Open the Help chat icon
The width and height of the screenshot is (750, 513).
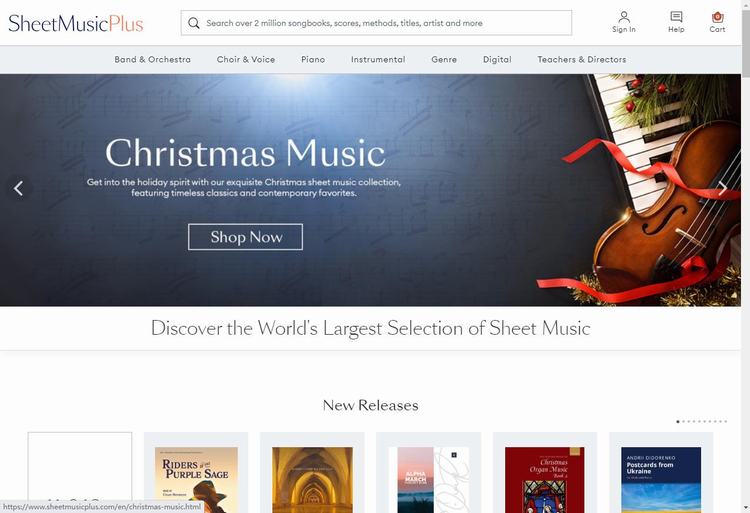(676, 17)
